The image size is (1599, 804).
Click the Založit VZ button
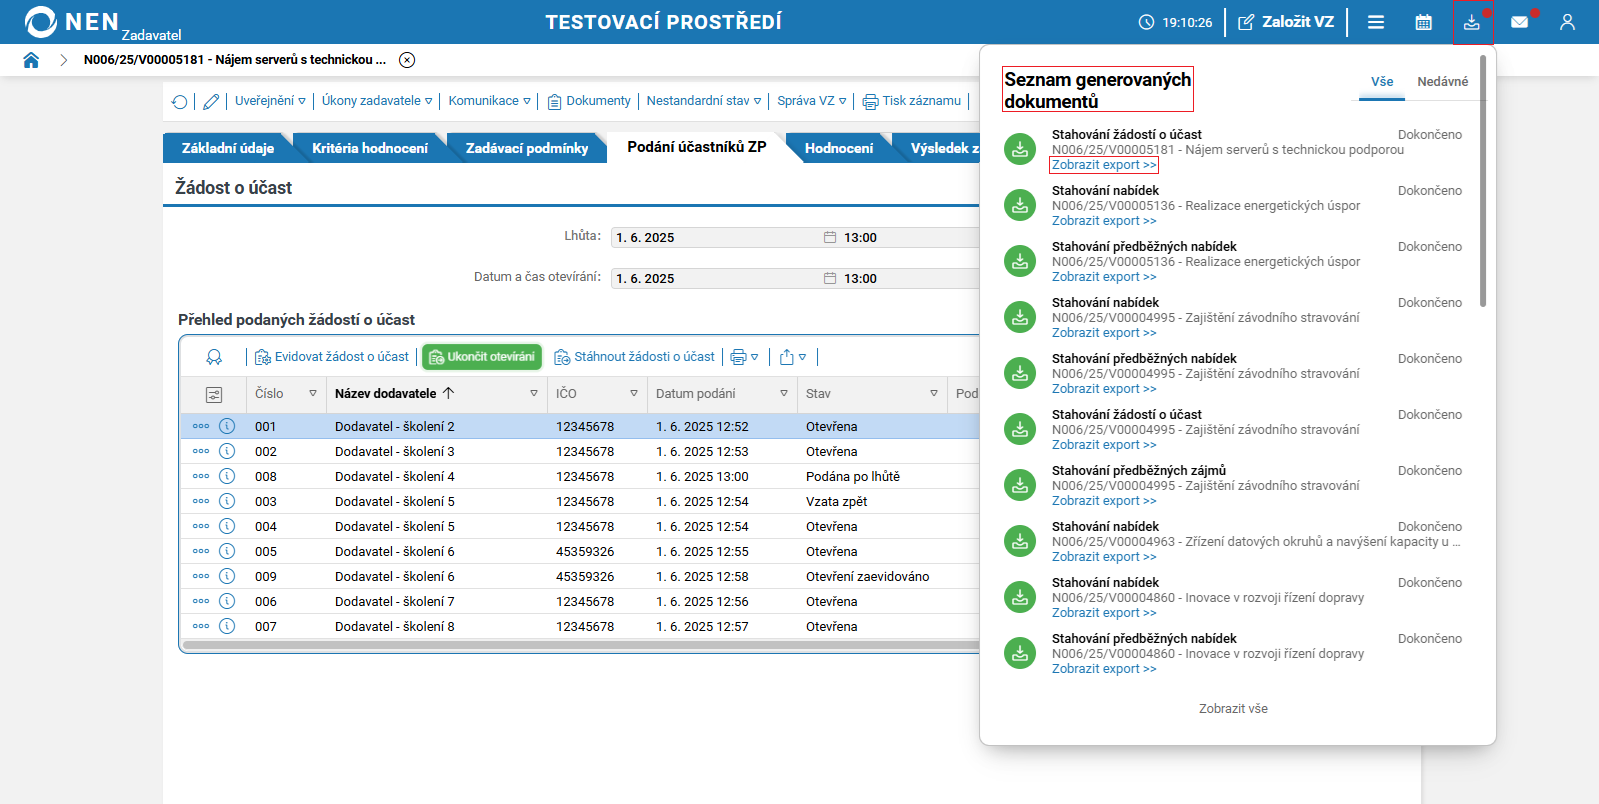tap(1286, 22)
